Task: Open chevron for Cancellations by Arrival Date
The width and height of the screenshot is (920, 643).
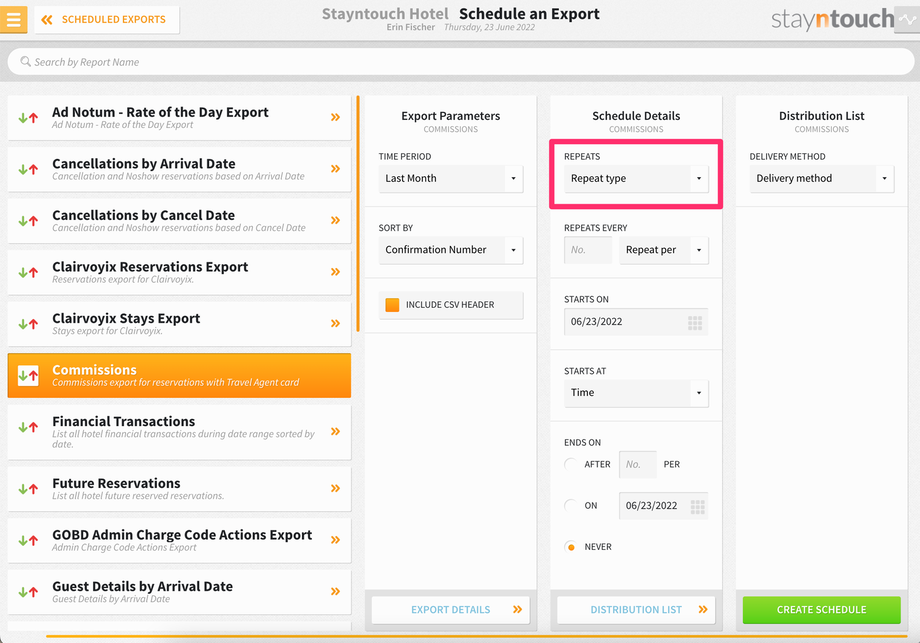Action: coord(335,169)
